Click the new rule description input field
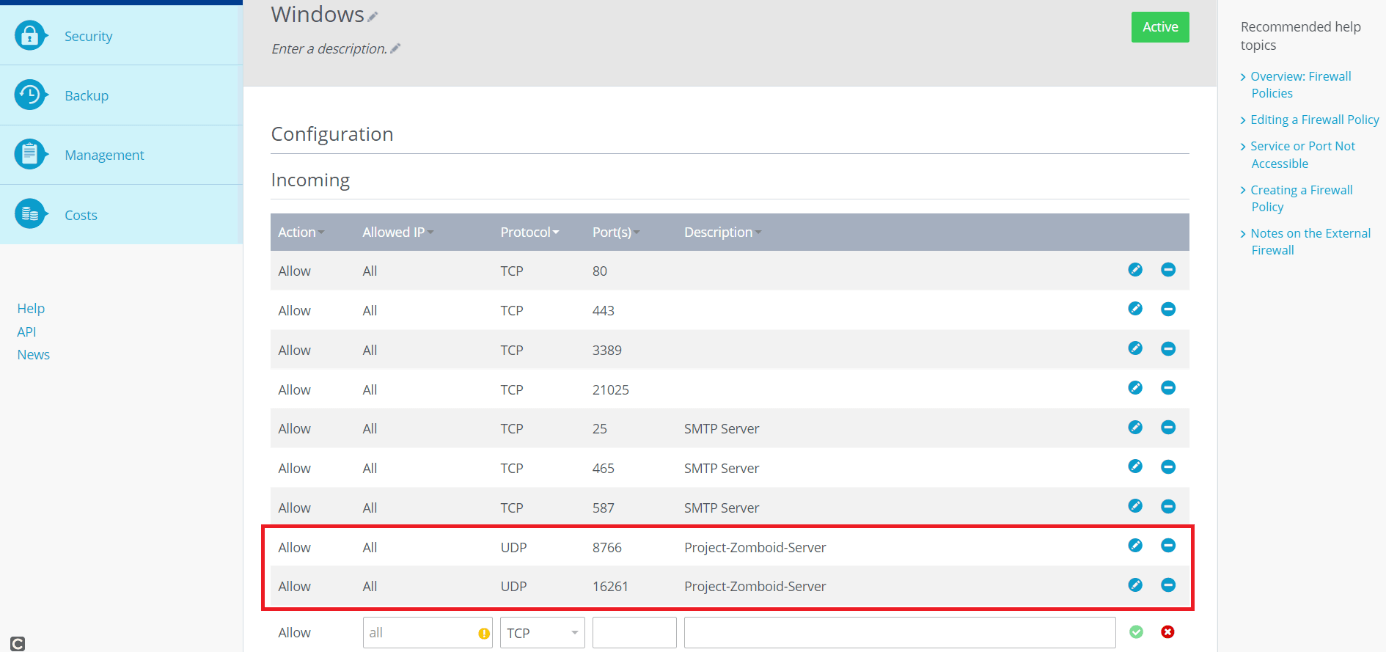This screenshot has width=1386, height=652. (900, 633)
